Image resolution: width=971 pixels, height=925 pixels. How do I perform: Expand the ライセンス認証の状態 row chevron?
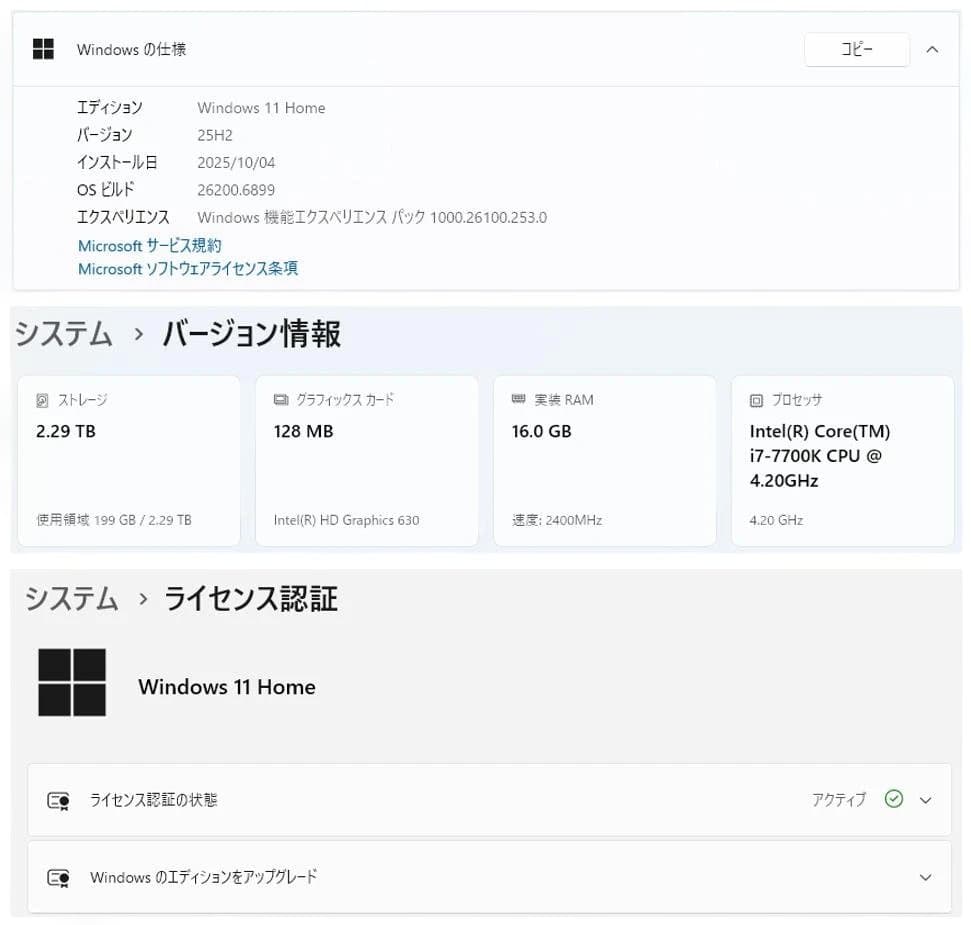tap(925, 800)
